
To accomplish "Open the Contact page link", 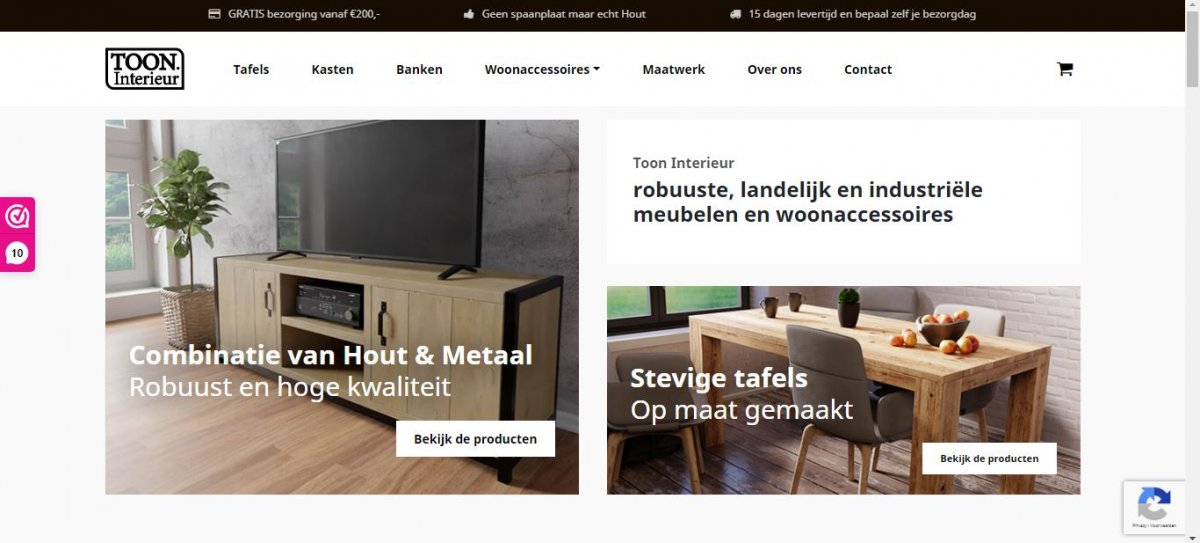I will coord(867,69).
